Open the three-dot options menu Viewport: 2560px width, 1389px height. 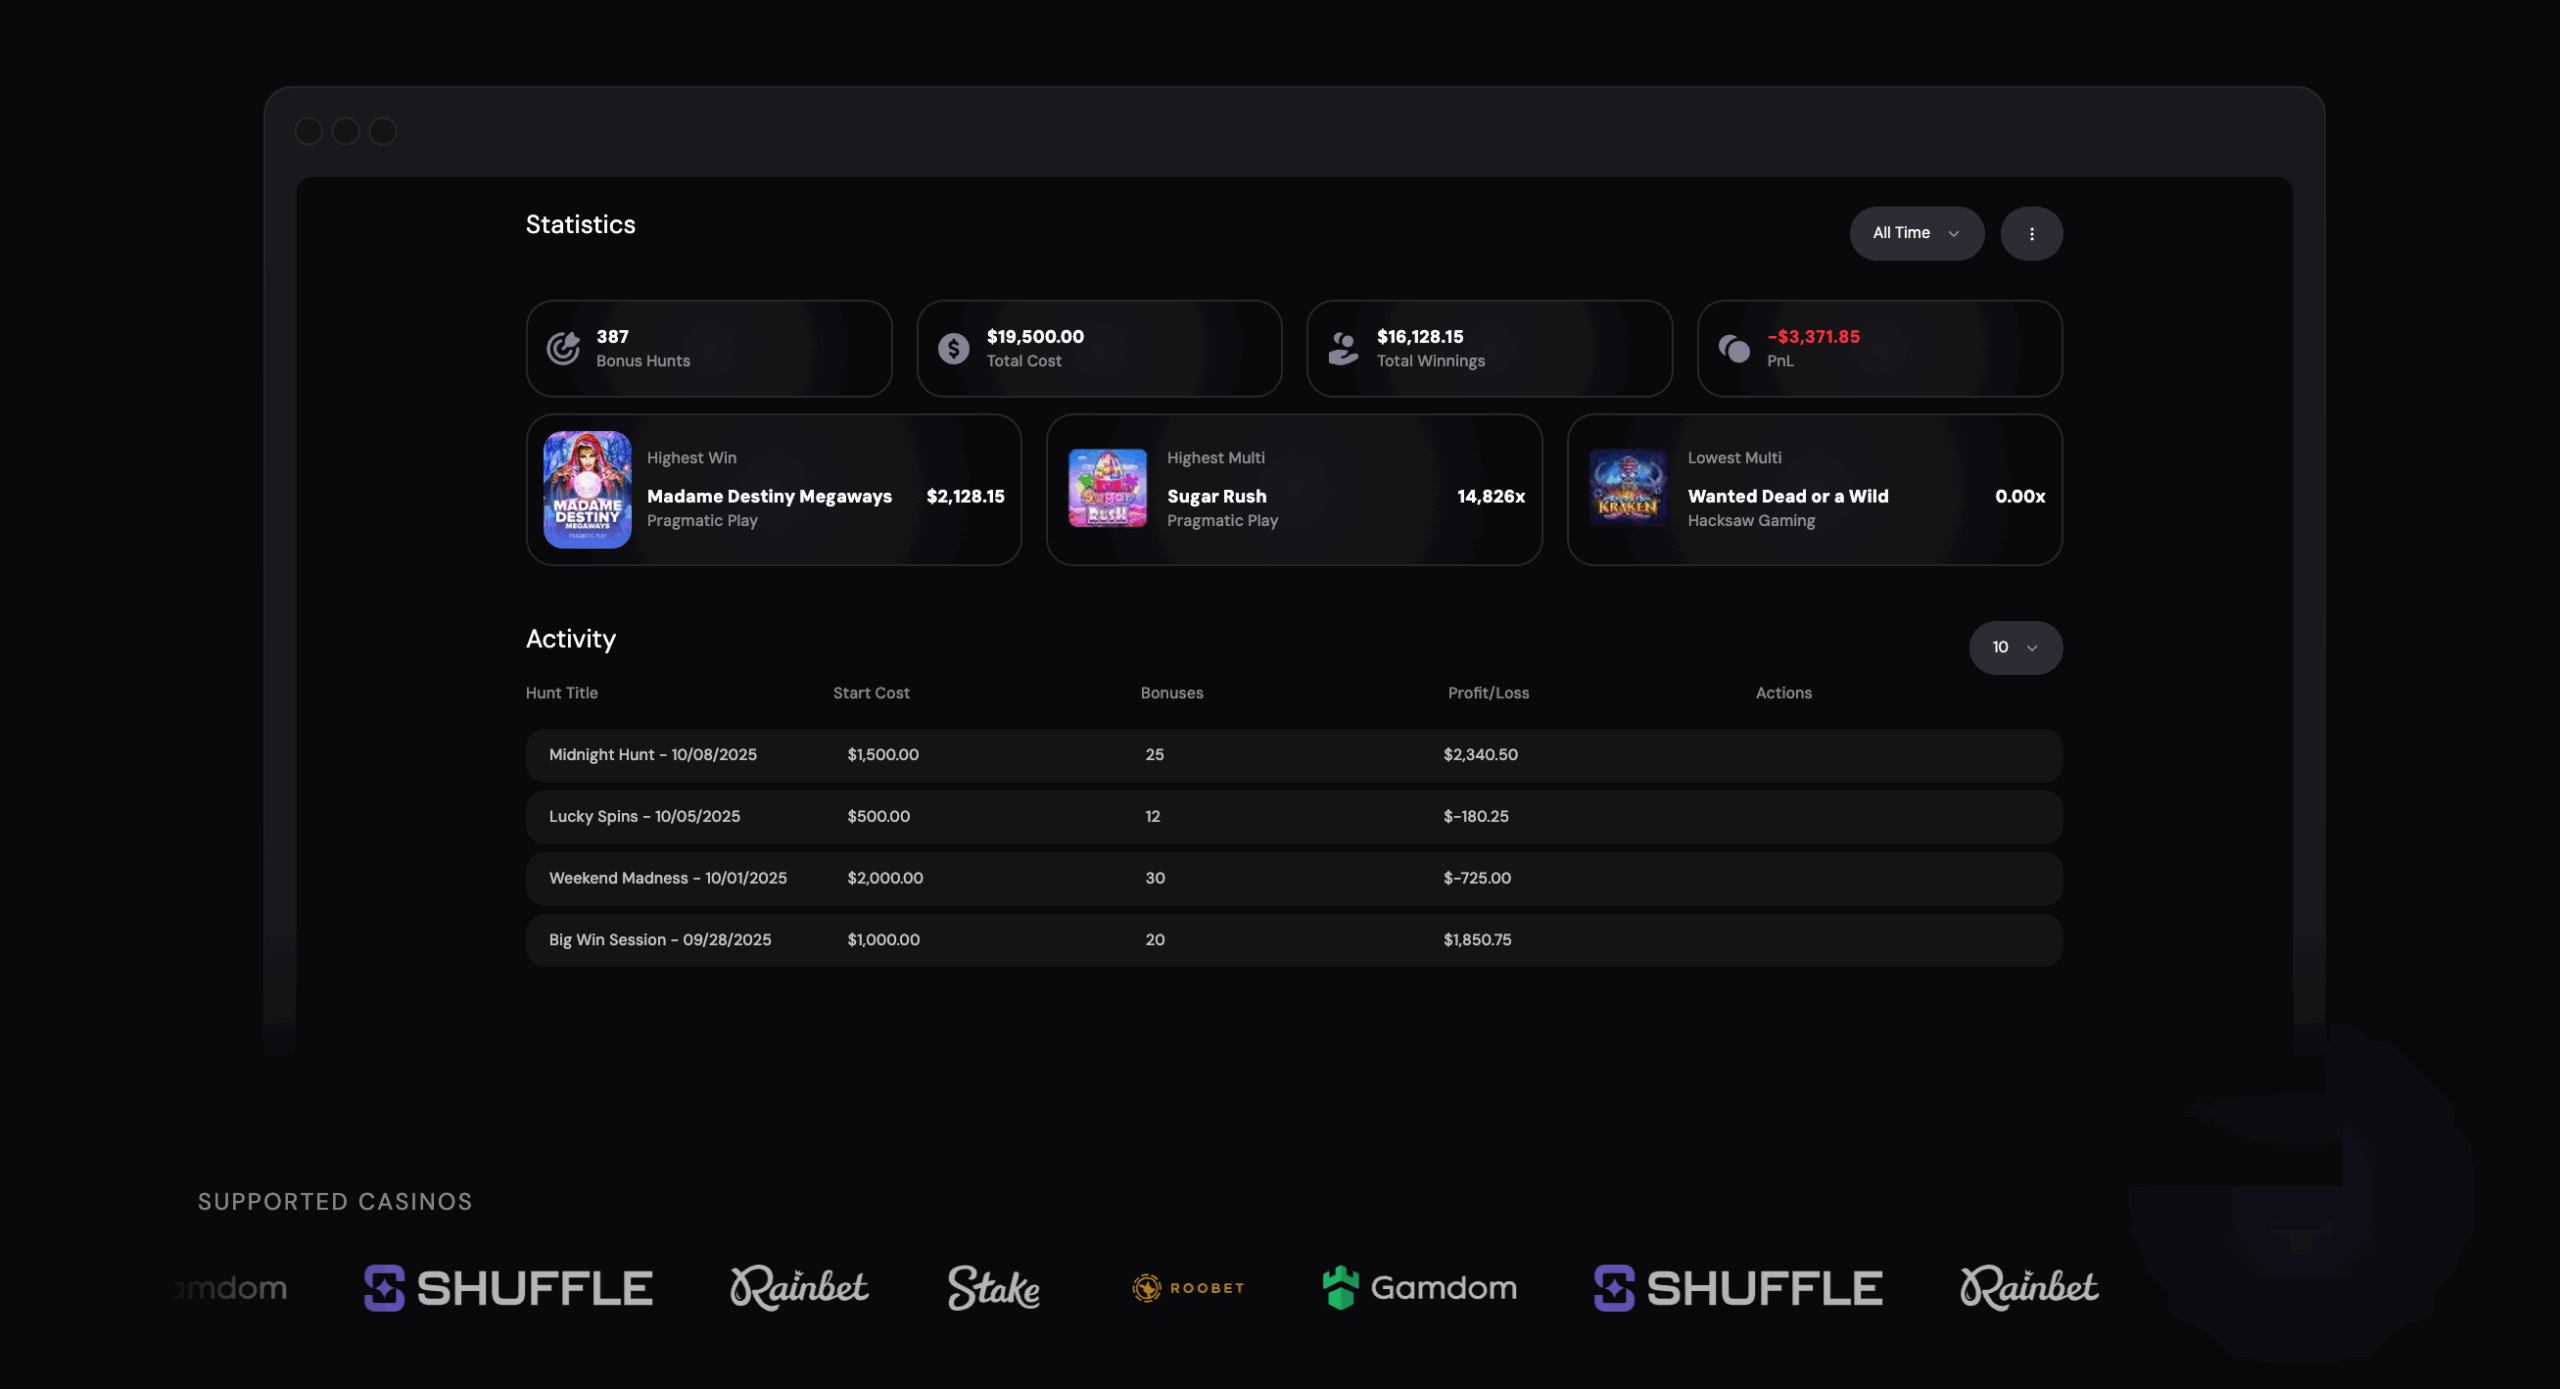[2031, 233]
